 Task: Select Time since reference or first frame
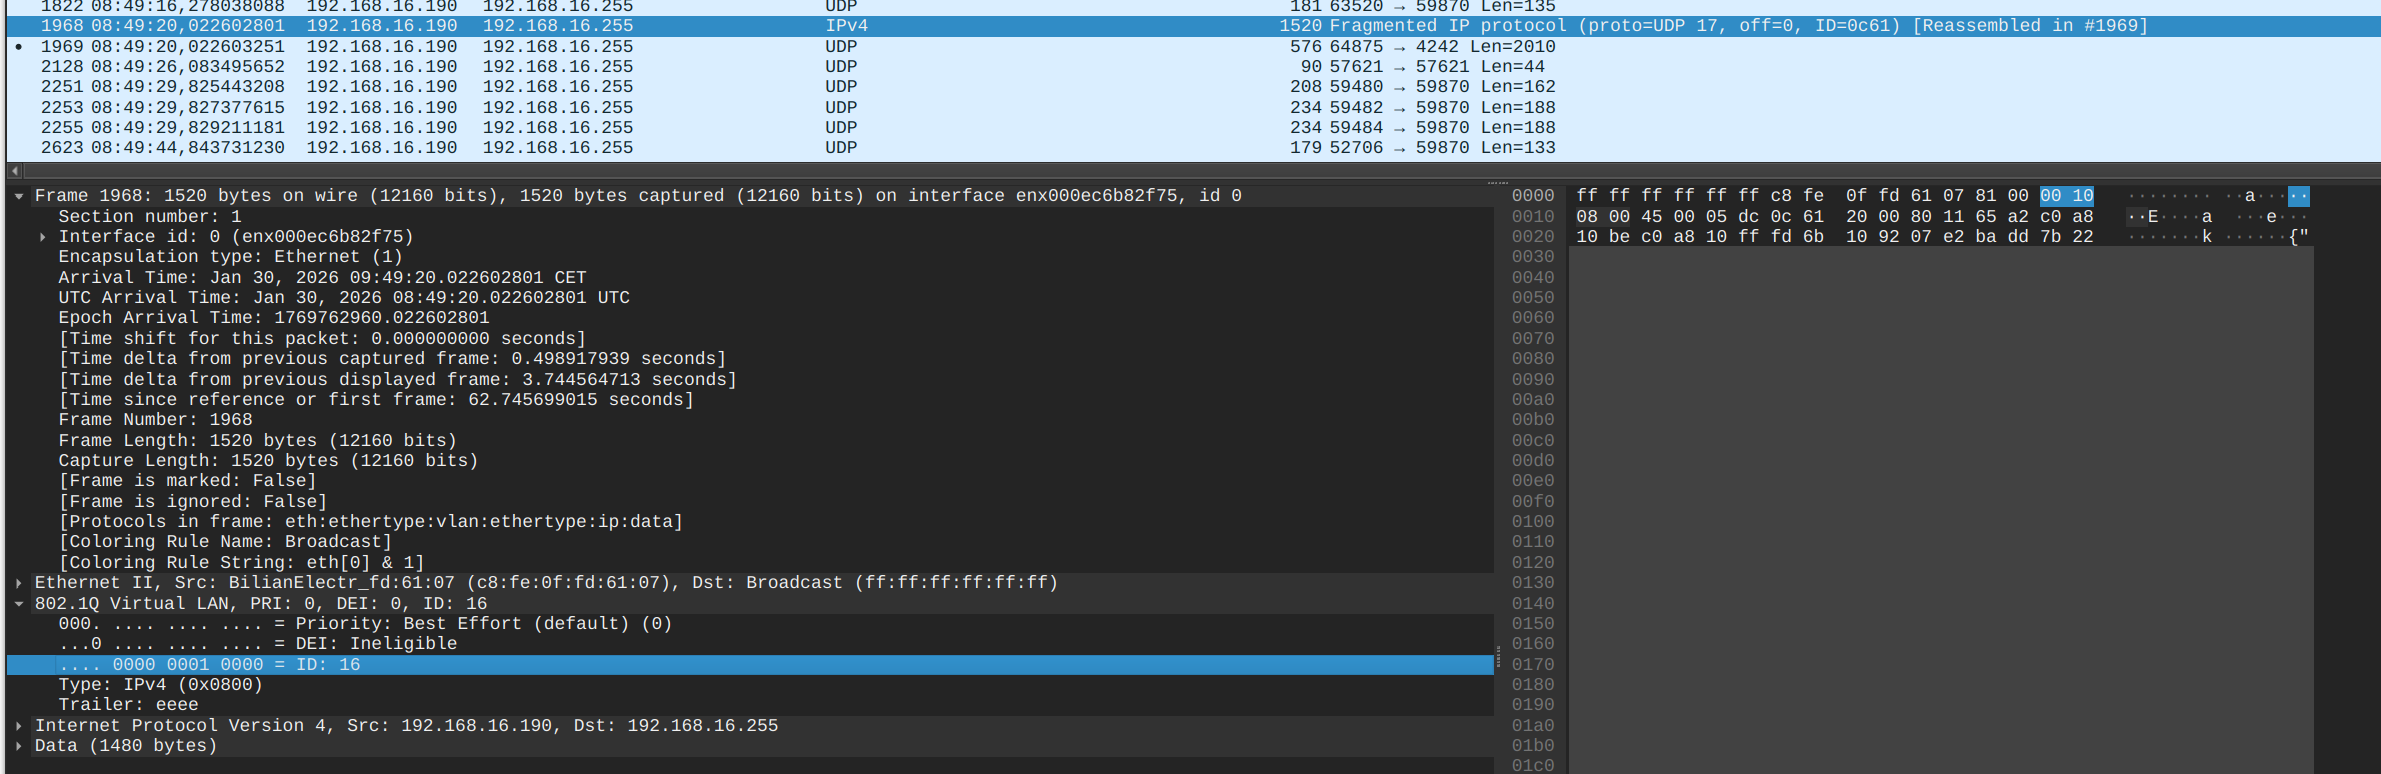[376, 400]
